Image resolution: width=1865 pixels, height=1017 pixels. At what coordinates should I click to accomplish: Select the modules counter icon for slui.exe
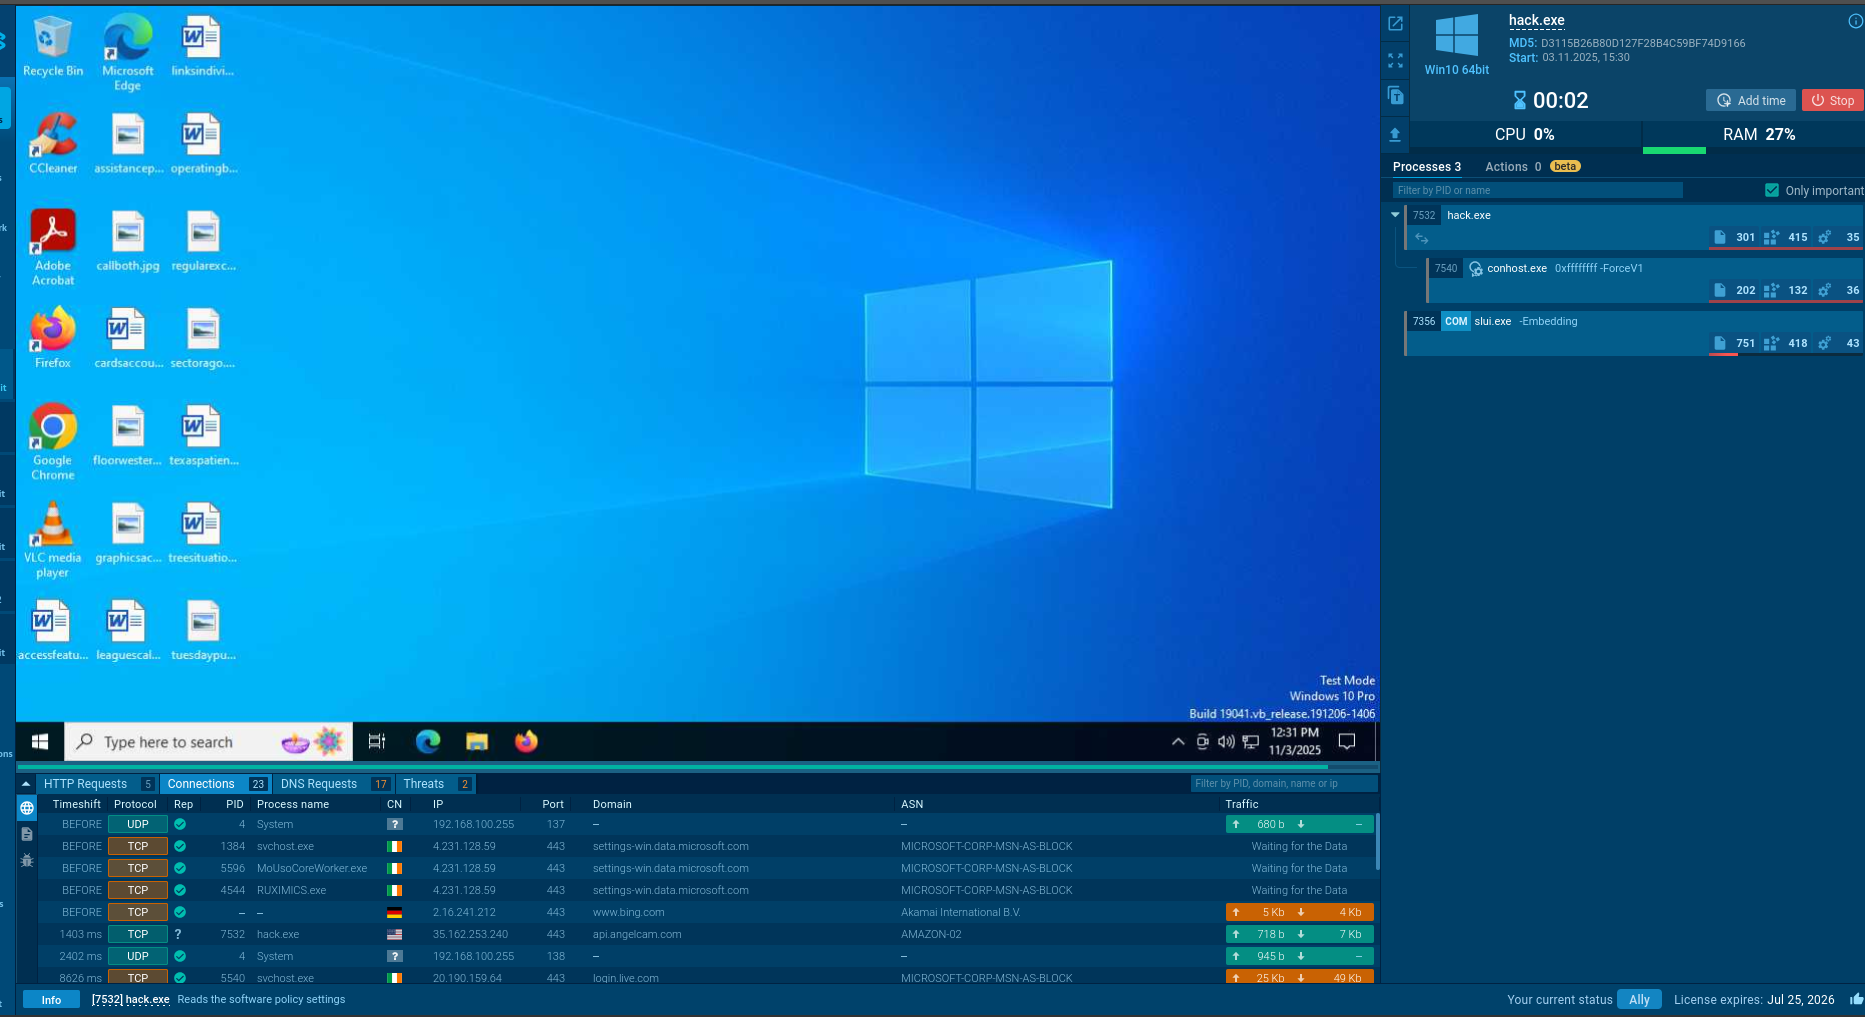pyautogui.click(x=1771, y=343)
